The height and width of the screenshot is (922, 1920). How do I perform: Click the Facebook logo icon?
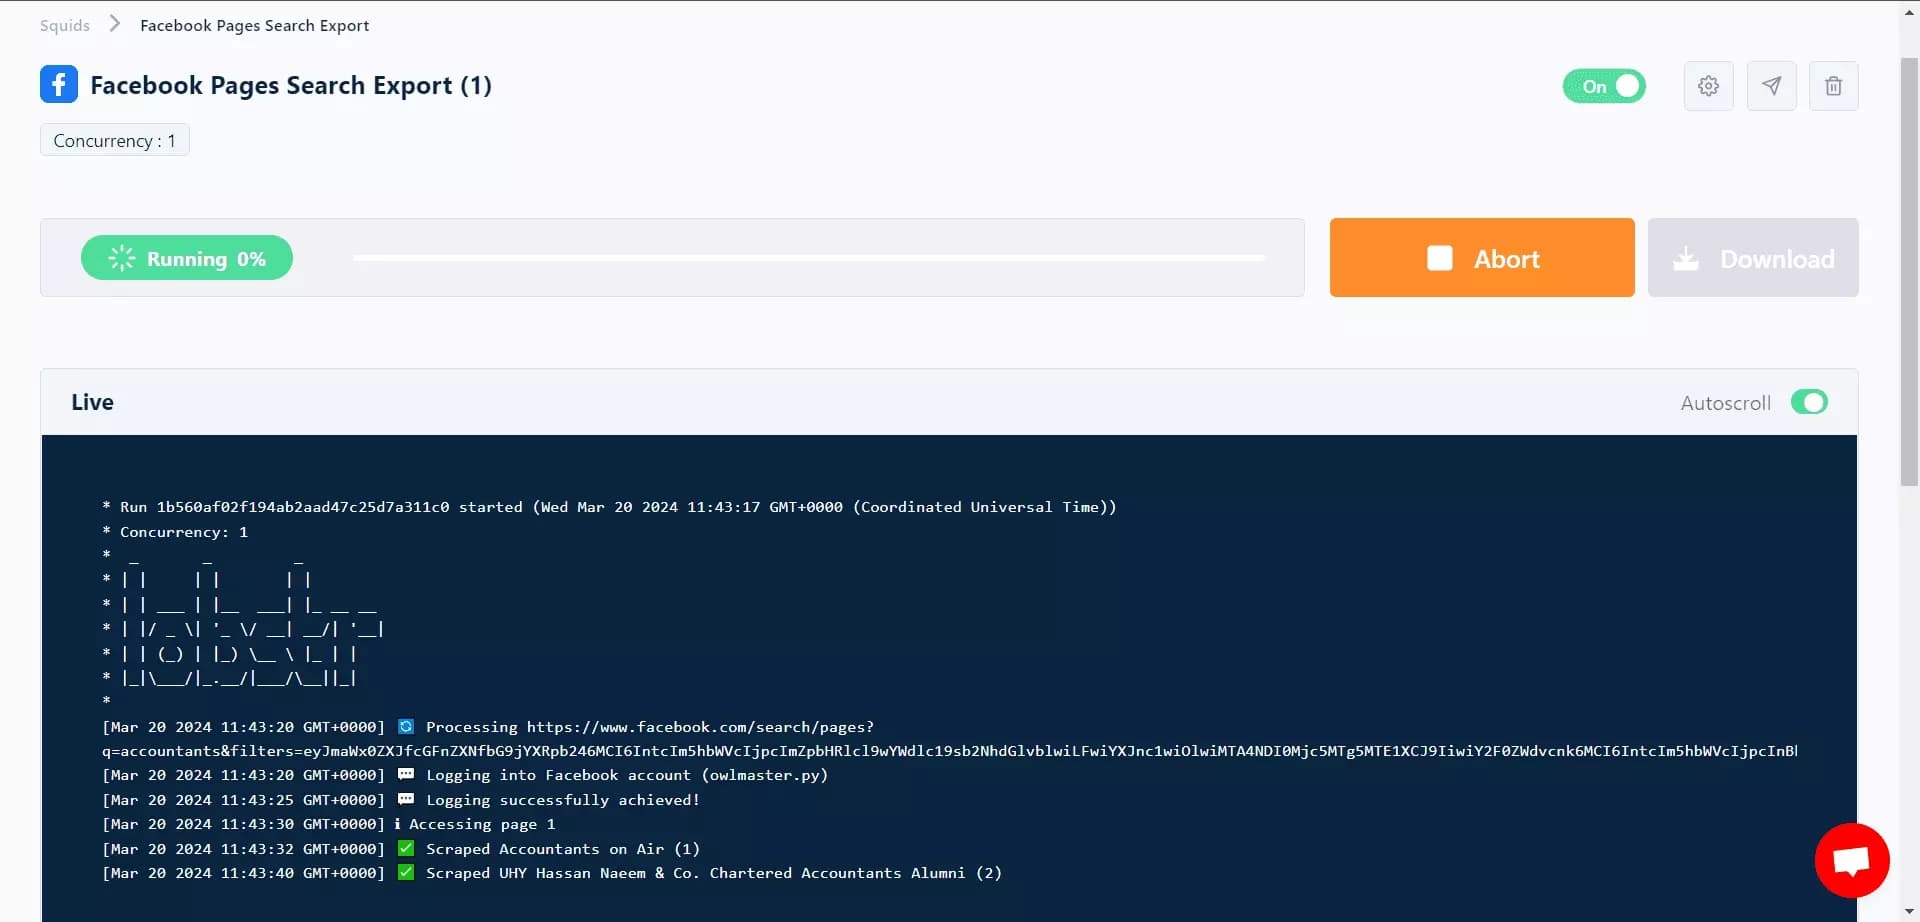58,84
